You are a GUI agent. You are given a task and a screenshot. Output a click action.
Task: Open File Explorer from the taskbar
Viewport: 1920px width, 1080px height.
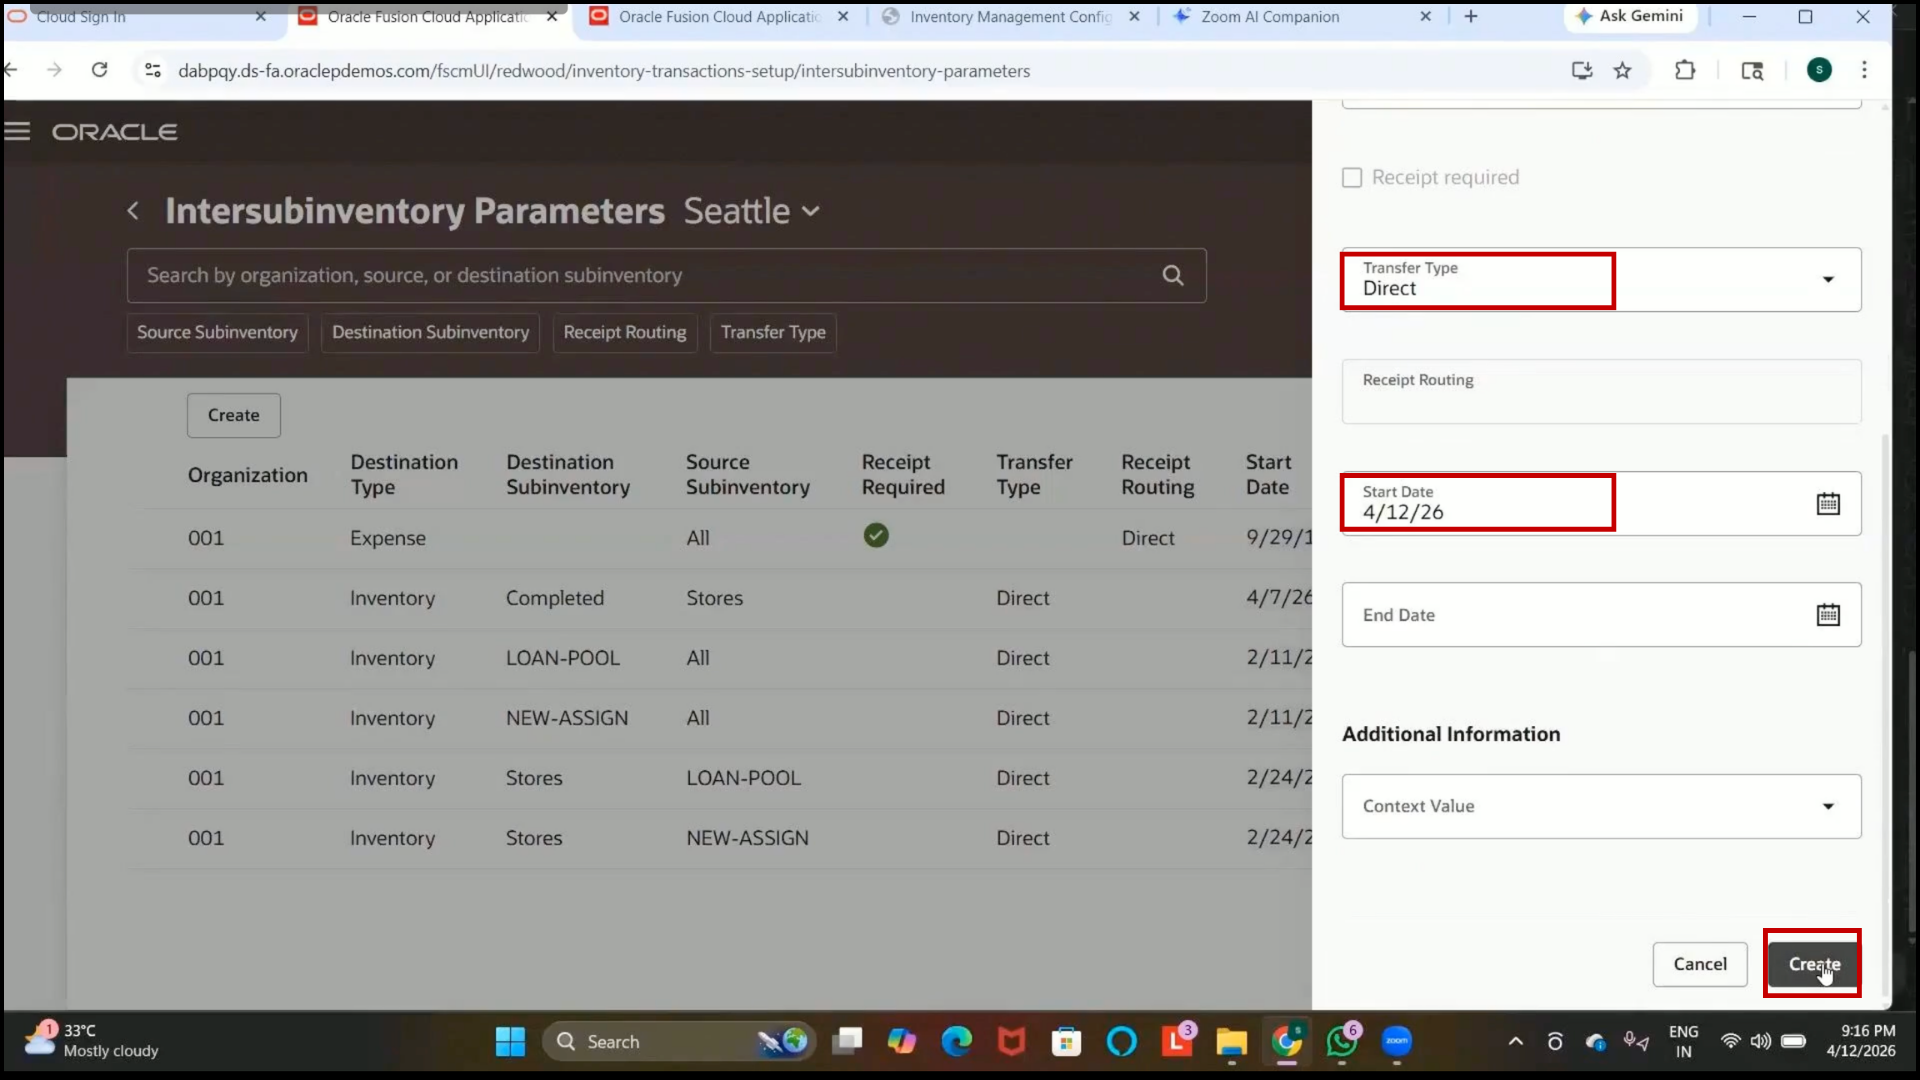pos(1231,1042)
